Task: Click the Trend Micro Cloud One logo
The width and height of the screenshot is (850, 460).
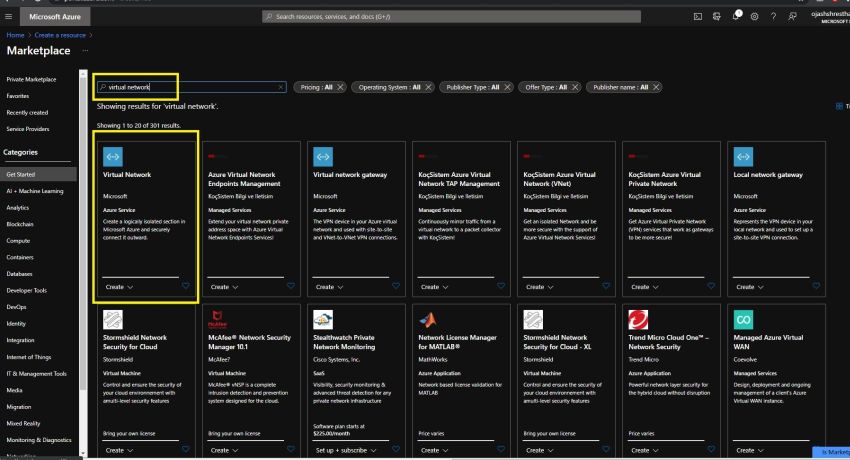Action: pos(638,320)
